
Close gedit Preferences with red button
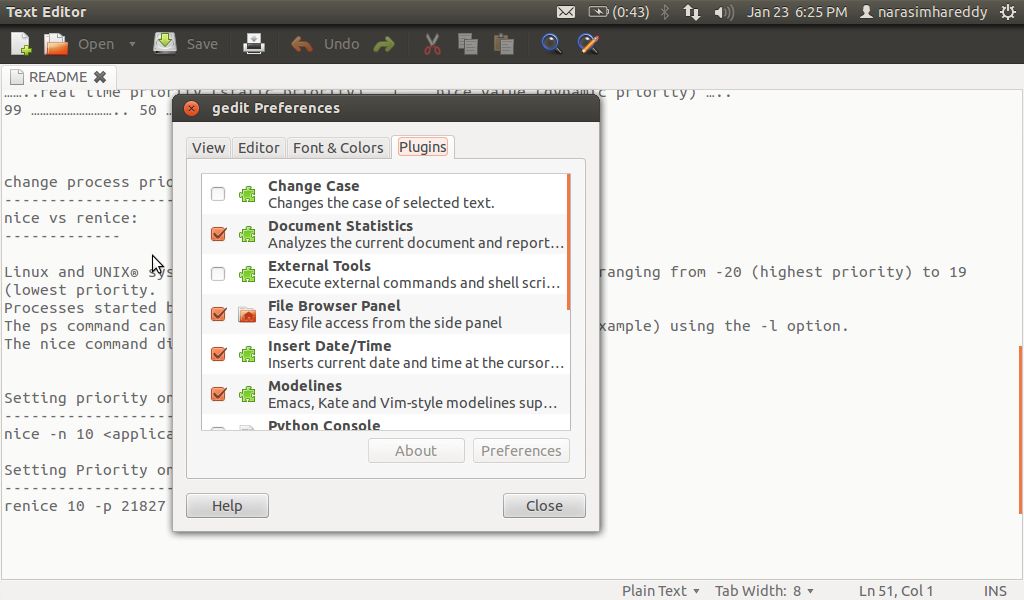pyautogui.click(x=191, y=108)
